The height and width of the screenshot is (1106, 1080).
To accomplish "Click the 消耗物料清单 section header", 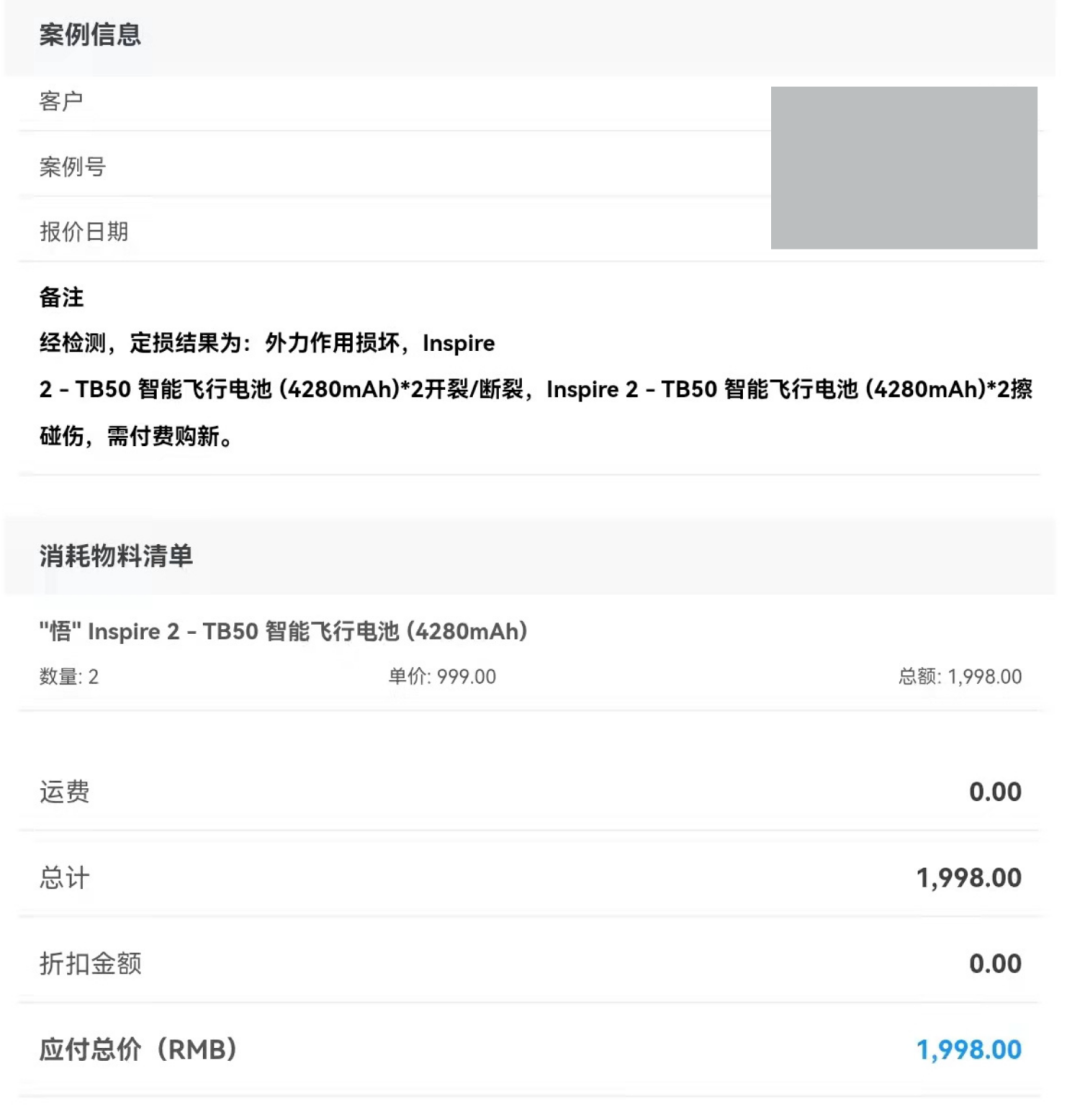I will [116, 556].
